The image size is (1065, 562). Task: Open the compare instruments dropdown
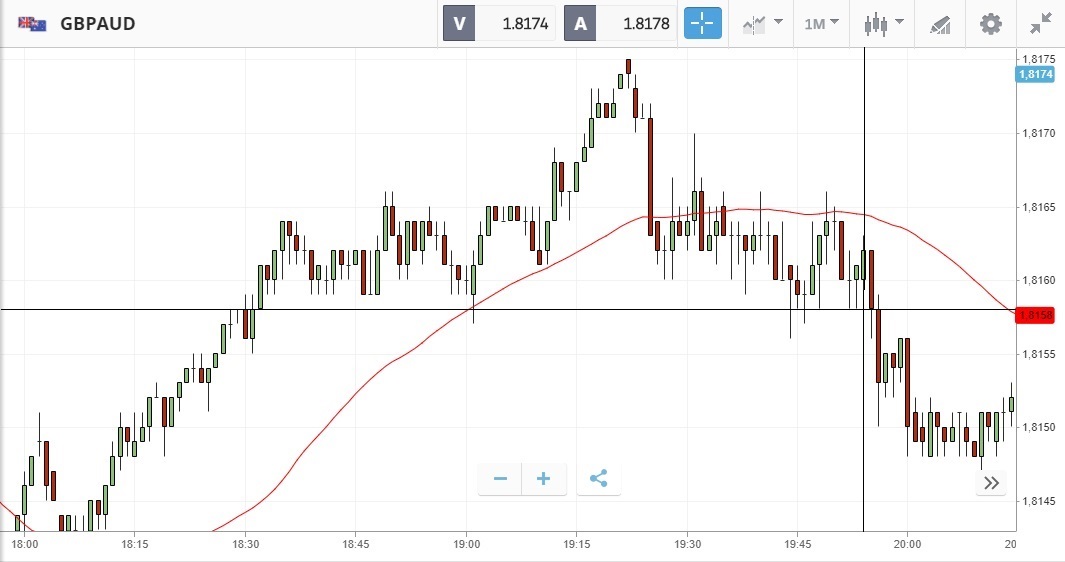[x=761, y=23]
